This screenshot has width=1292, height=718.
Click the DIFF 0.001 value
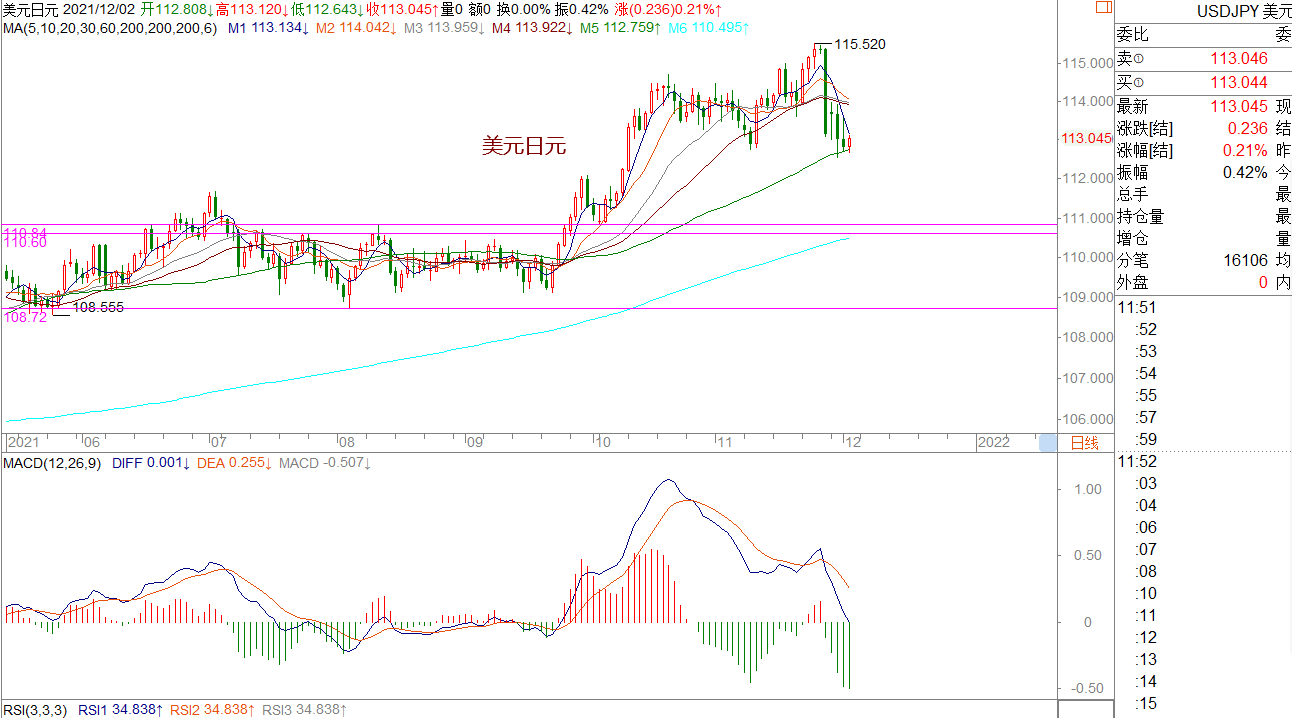click(x=153, y=464)
